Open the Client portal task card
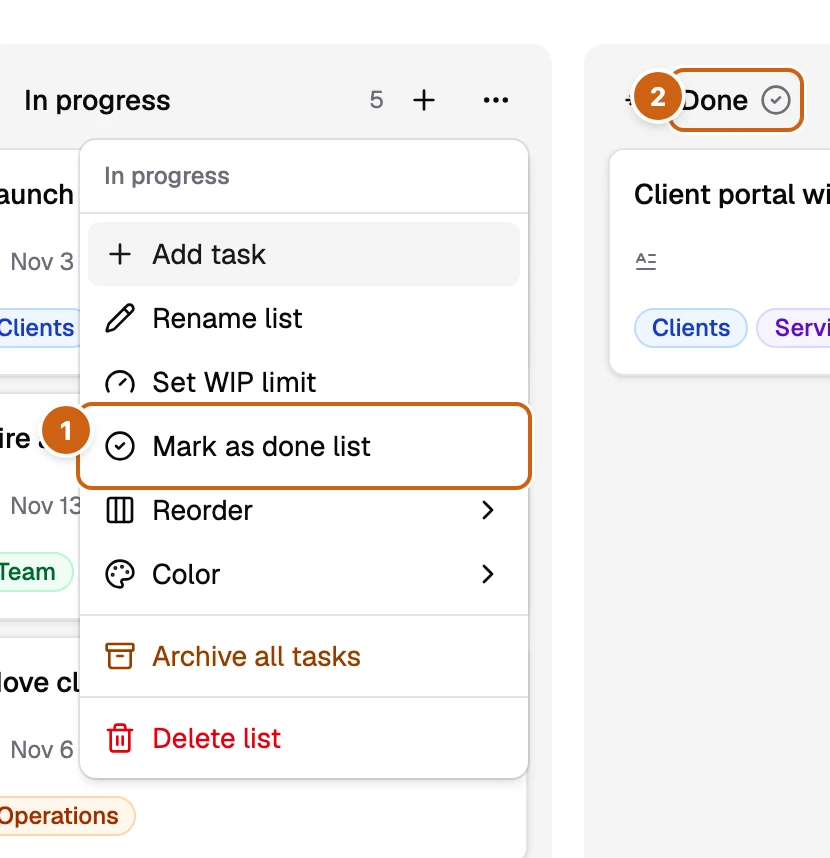 [720, 262]
